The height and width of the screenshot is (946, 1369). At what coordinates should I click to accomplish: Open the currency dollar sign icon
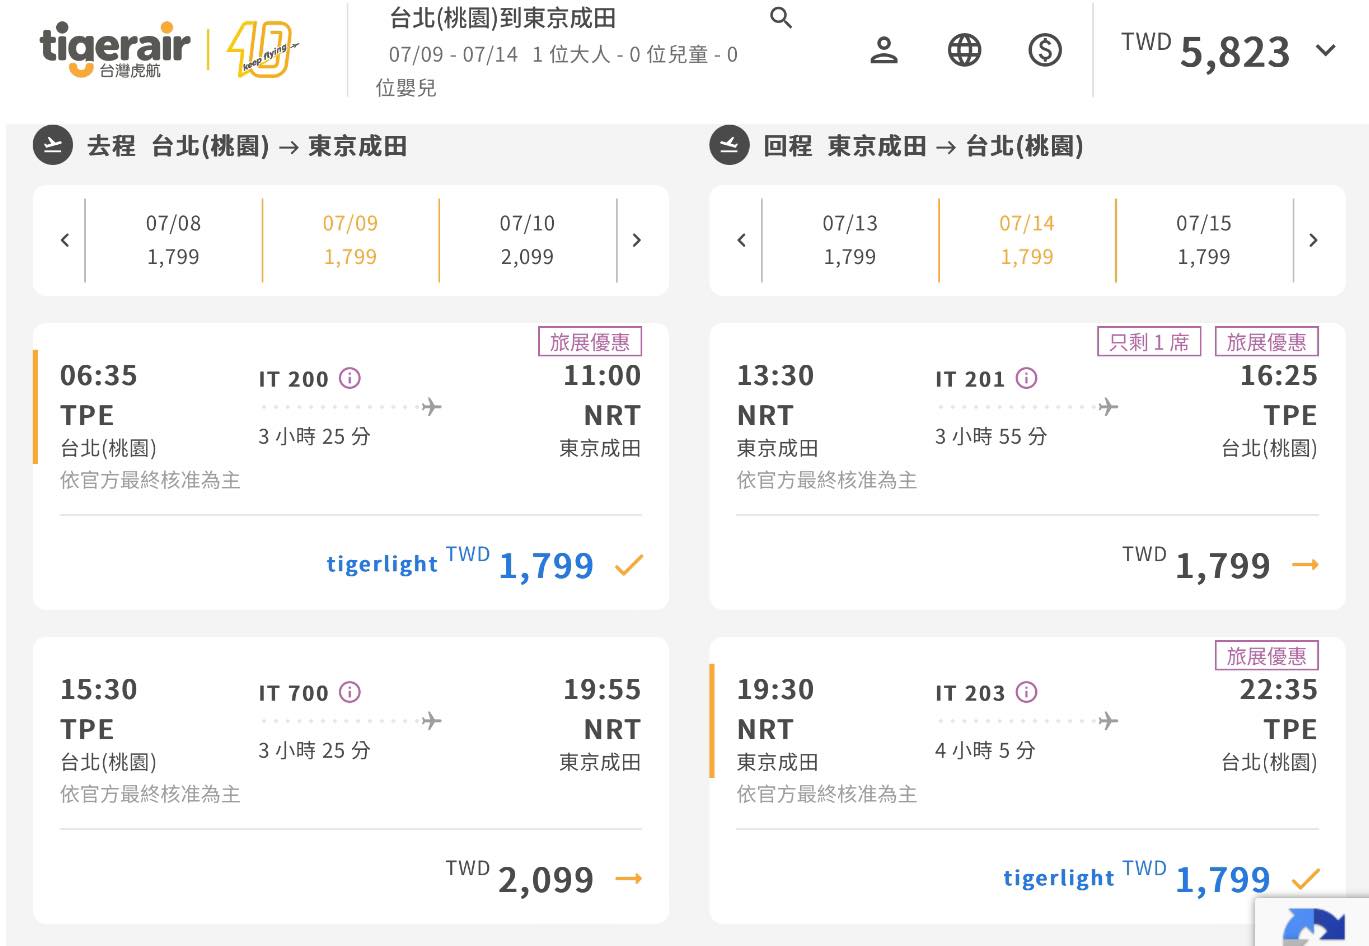coord(1045,50)
